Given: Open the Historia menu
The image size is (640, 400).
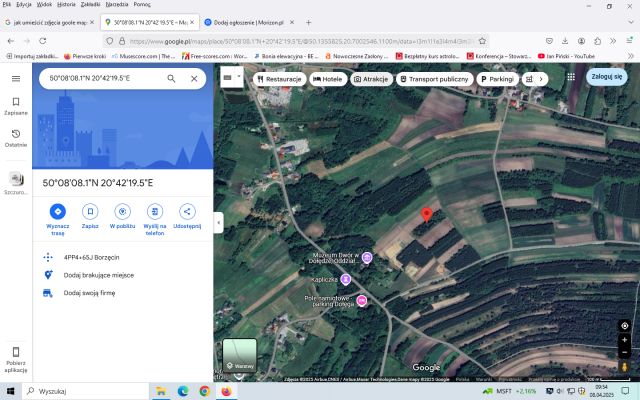Looking at the screenshot, I should coord(66,4).
